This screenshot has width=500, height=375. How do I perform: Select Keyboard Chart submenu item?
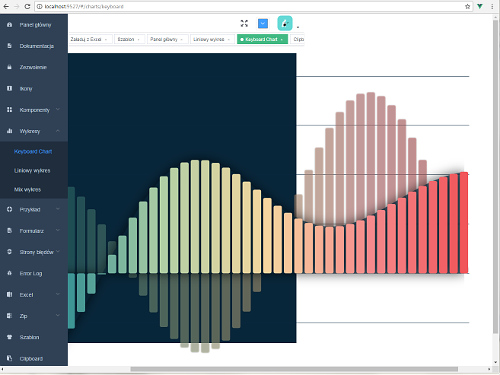coord(34,151)
